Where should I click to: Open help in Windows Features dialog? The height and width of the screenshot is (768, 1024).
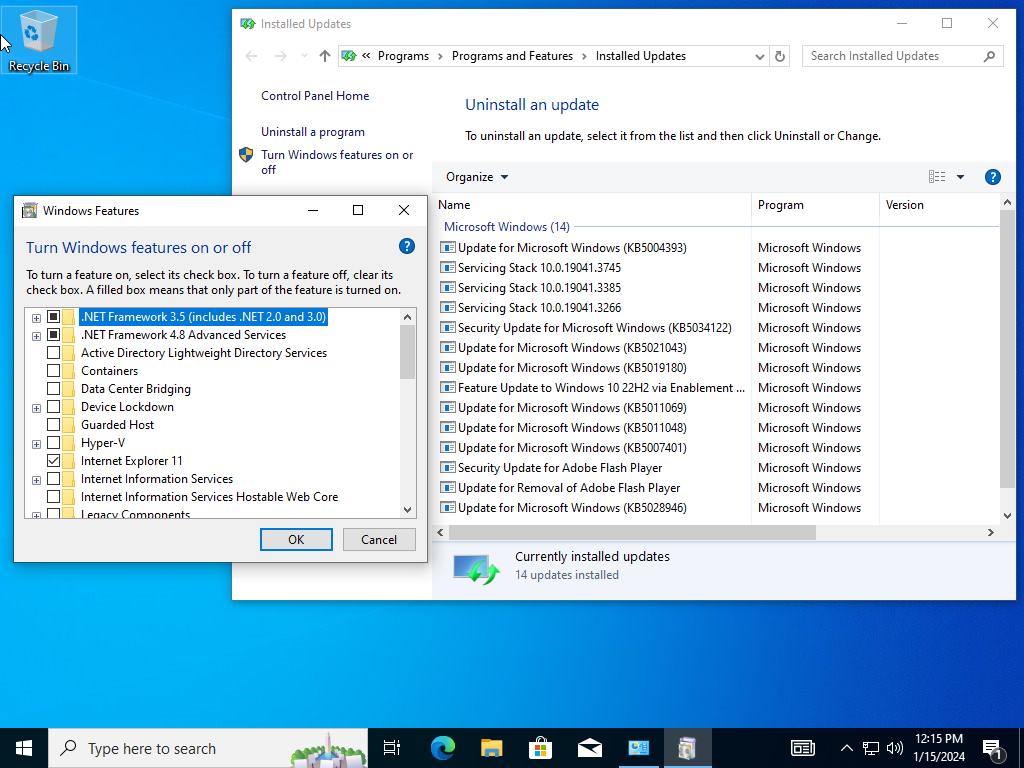pos(406,246)
